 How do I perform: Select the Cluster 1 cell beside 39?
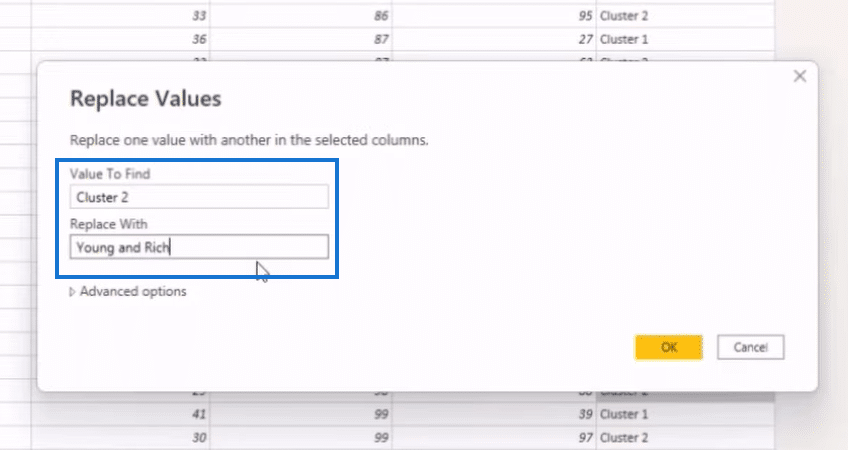pyautogui.click(x=685, y=414)
